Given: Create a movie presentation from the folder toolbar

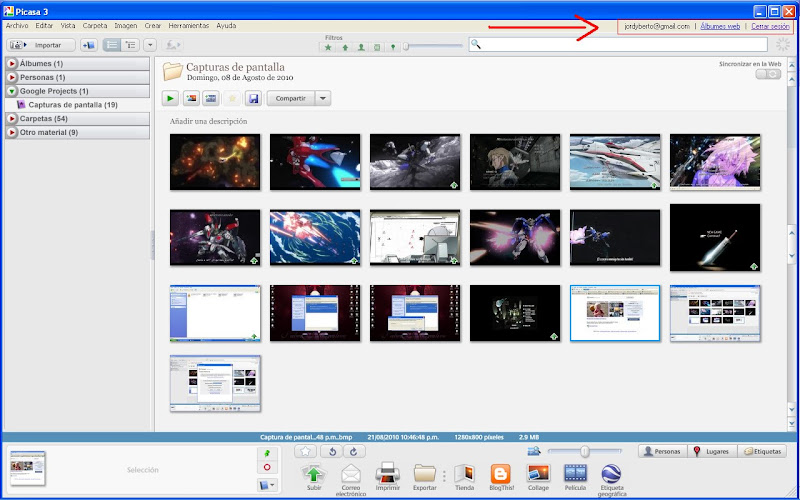Looking at the screenshot, I should [211, 98].
